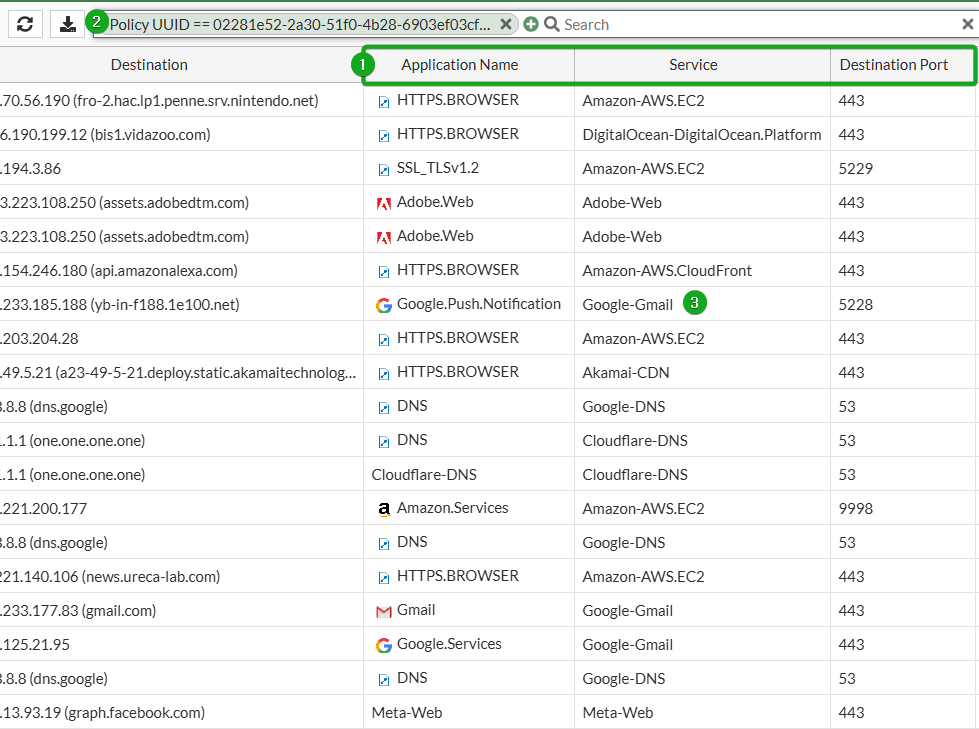The image size is (979, 729).
Task: Click application icon in the Akamai-CDN row
Action: 383,373
